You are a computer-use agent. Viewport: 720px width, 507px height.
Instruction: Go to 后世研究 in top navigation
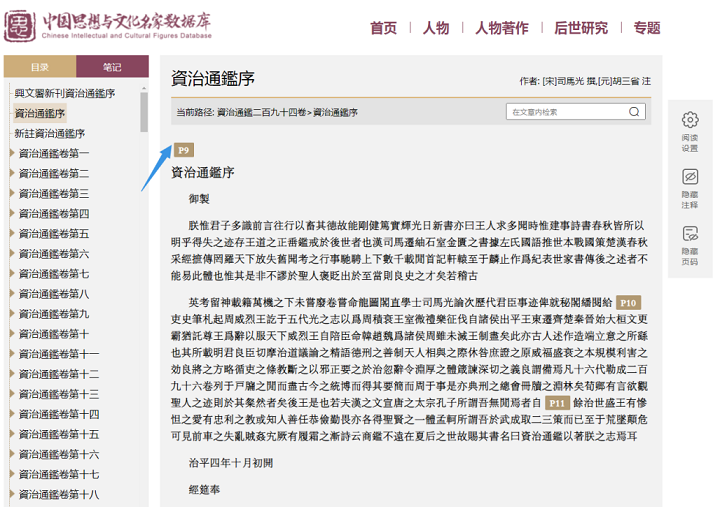tap(580, 28)
